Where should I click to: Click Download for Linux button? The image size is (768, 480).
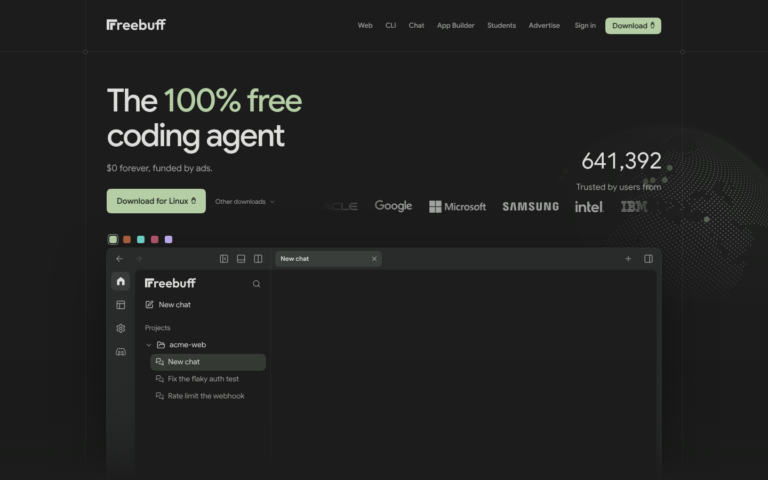pos(156,201)
